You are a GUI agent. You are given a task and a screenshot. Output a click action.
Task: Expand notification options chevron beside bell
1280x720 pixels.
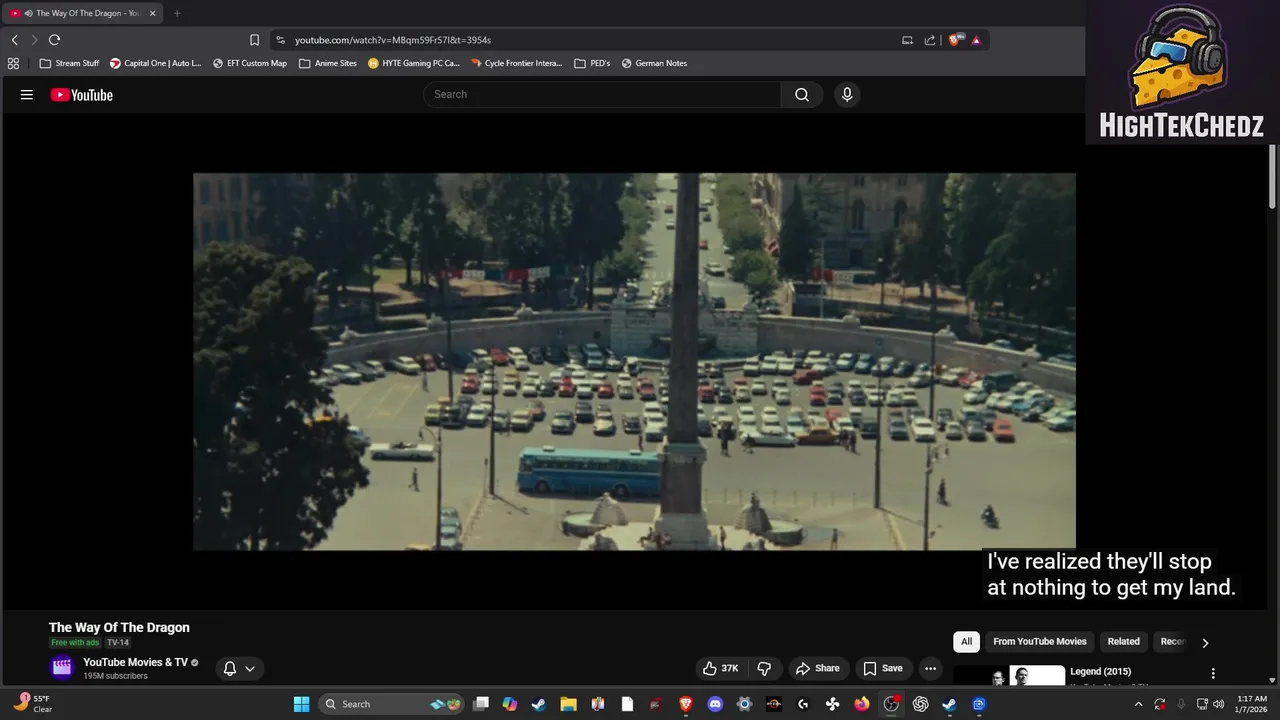[250, 668]
